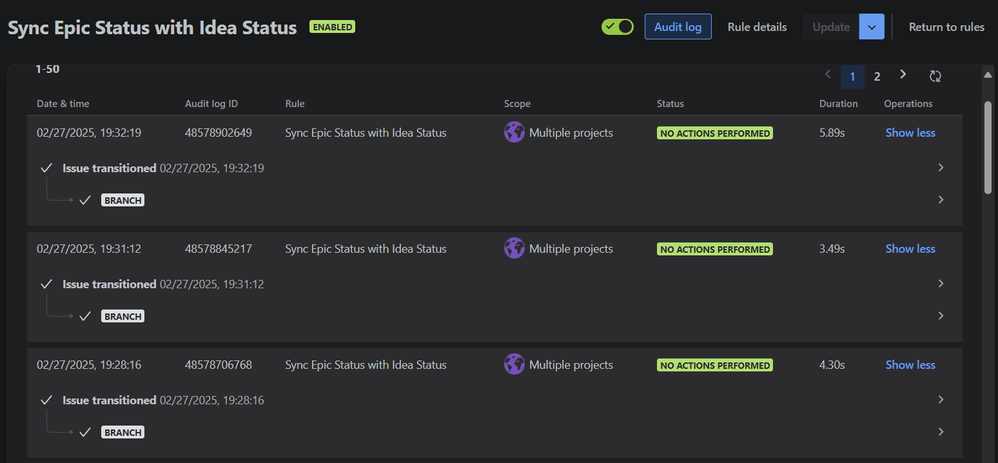Click checkmark next to BRANCH in 19:32:19 entry

[x=85, y=200]
